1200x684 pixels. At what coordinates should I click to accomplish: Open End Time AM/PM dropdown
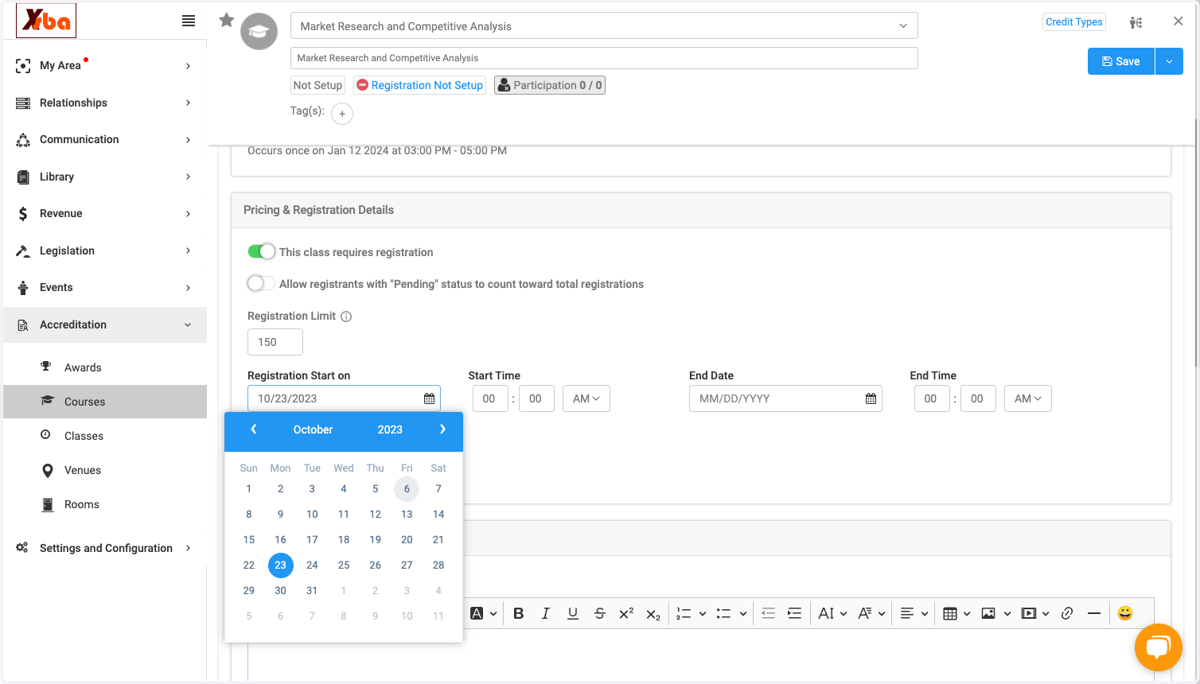1027,398
